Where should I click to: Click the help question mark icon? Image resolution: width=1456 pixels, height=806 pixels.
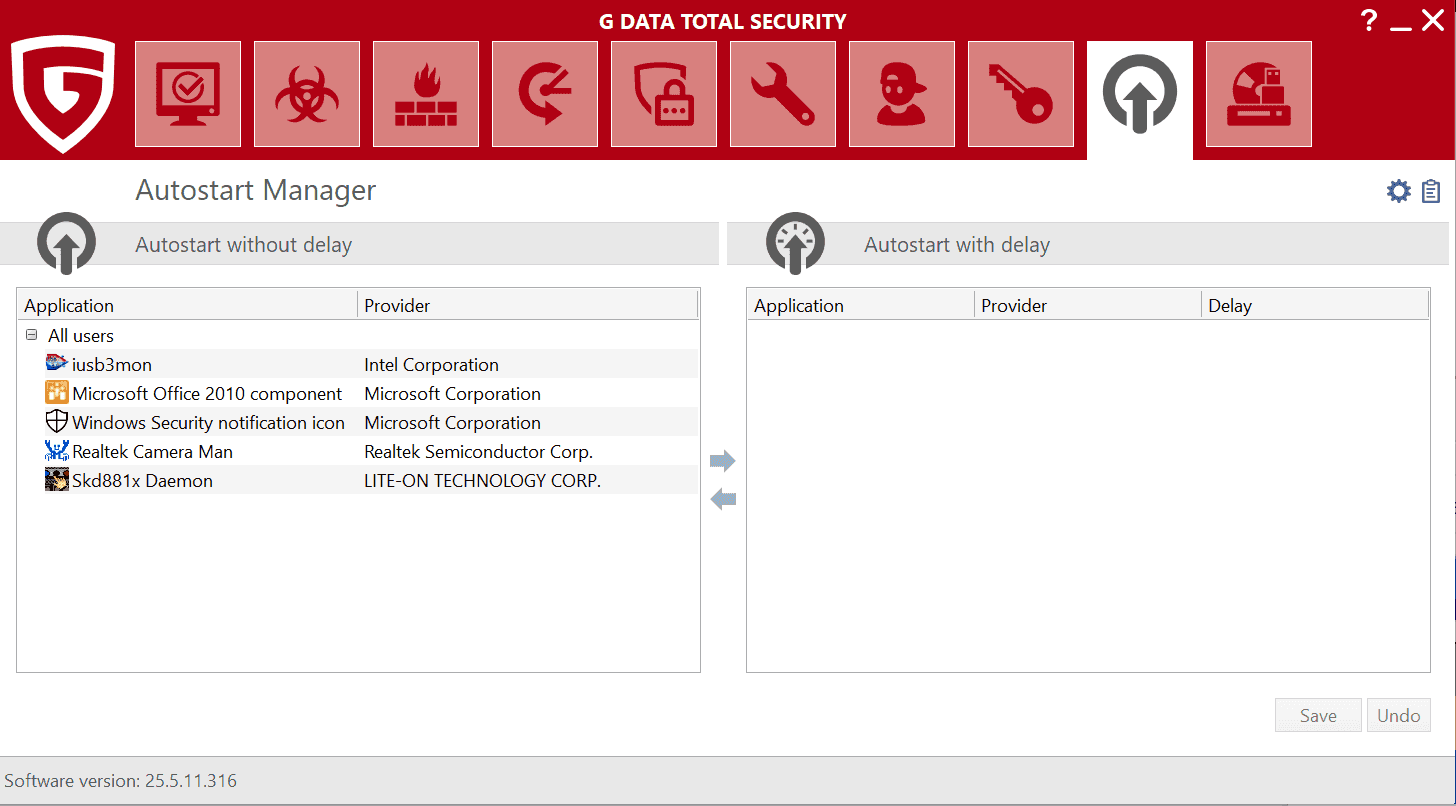tap(1368, 20)
